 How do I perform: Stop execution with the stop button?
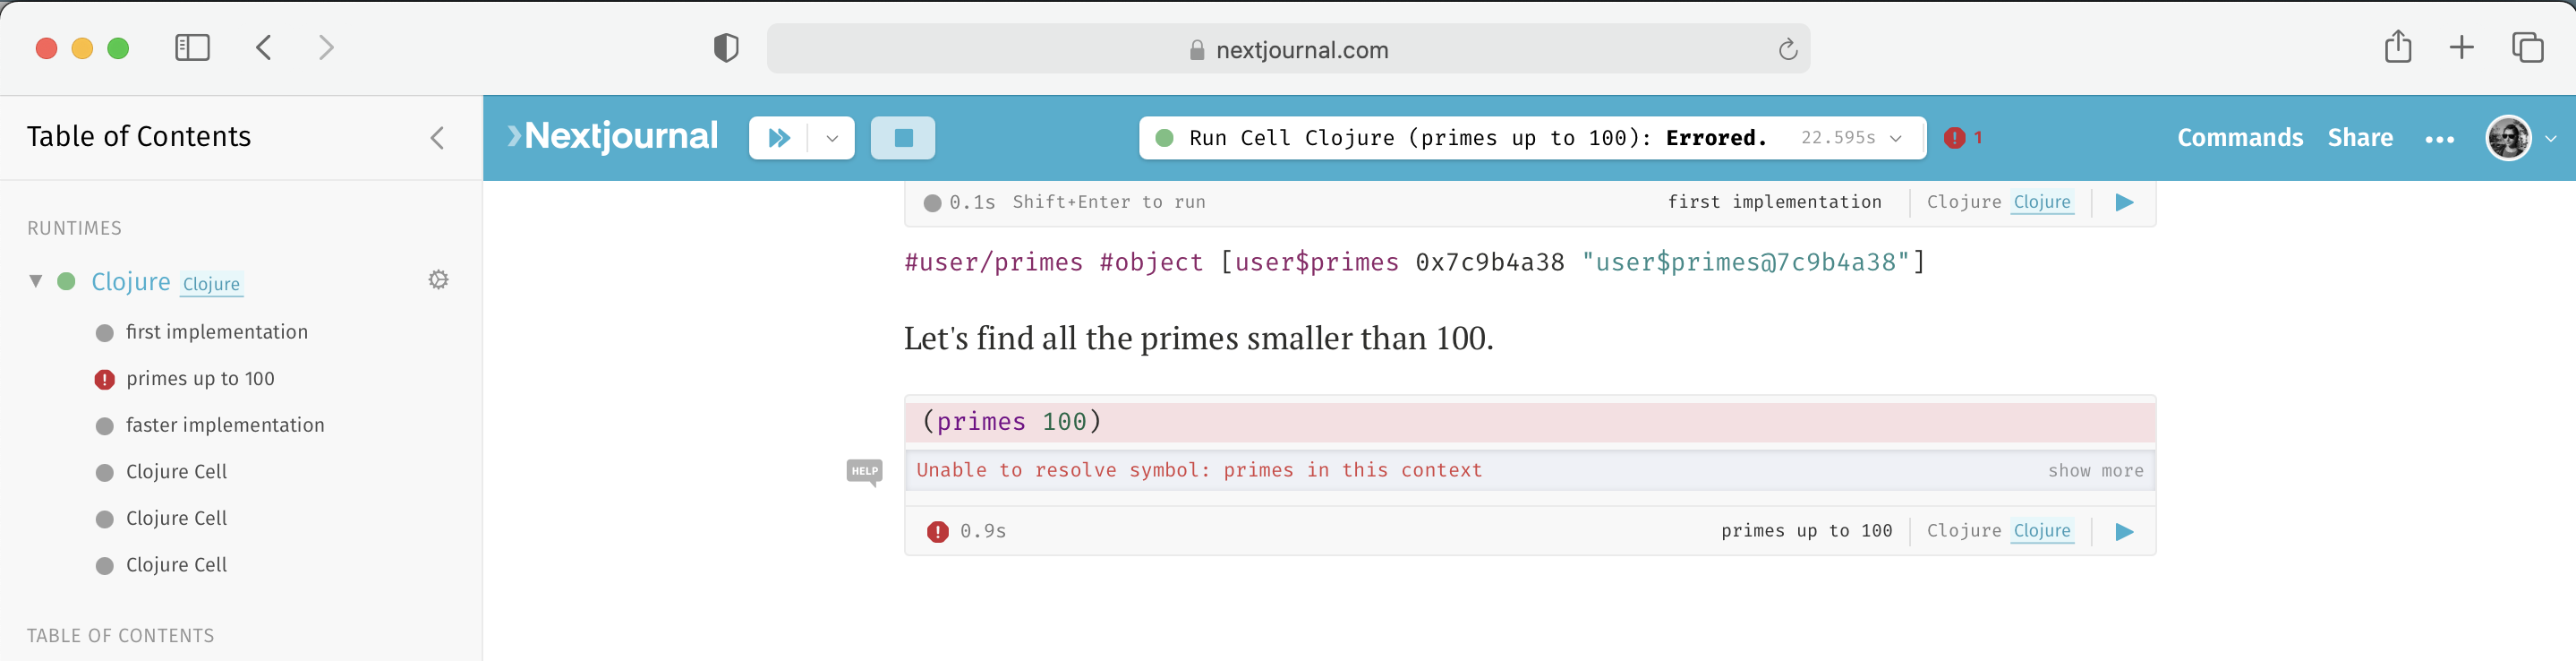(903, 138)
